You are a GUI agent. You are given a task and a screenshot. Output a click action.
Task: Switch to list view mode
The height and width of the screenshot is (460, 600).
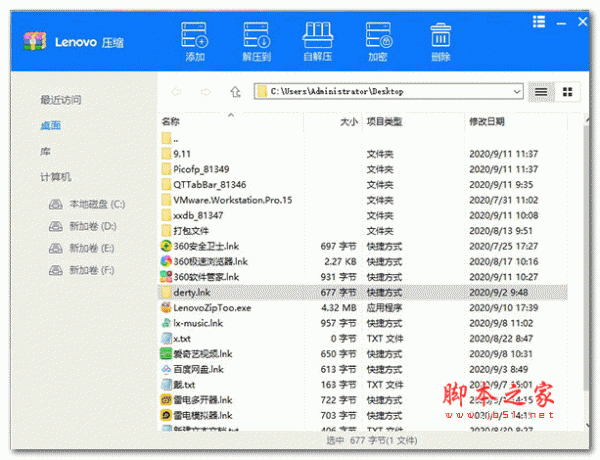(541, 92)
